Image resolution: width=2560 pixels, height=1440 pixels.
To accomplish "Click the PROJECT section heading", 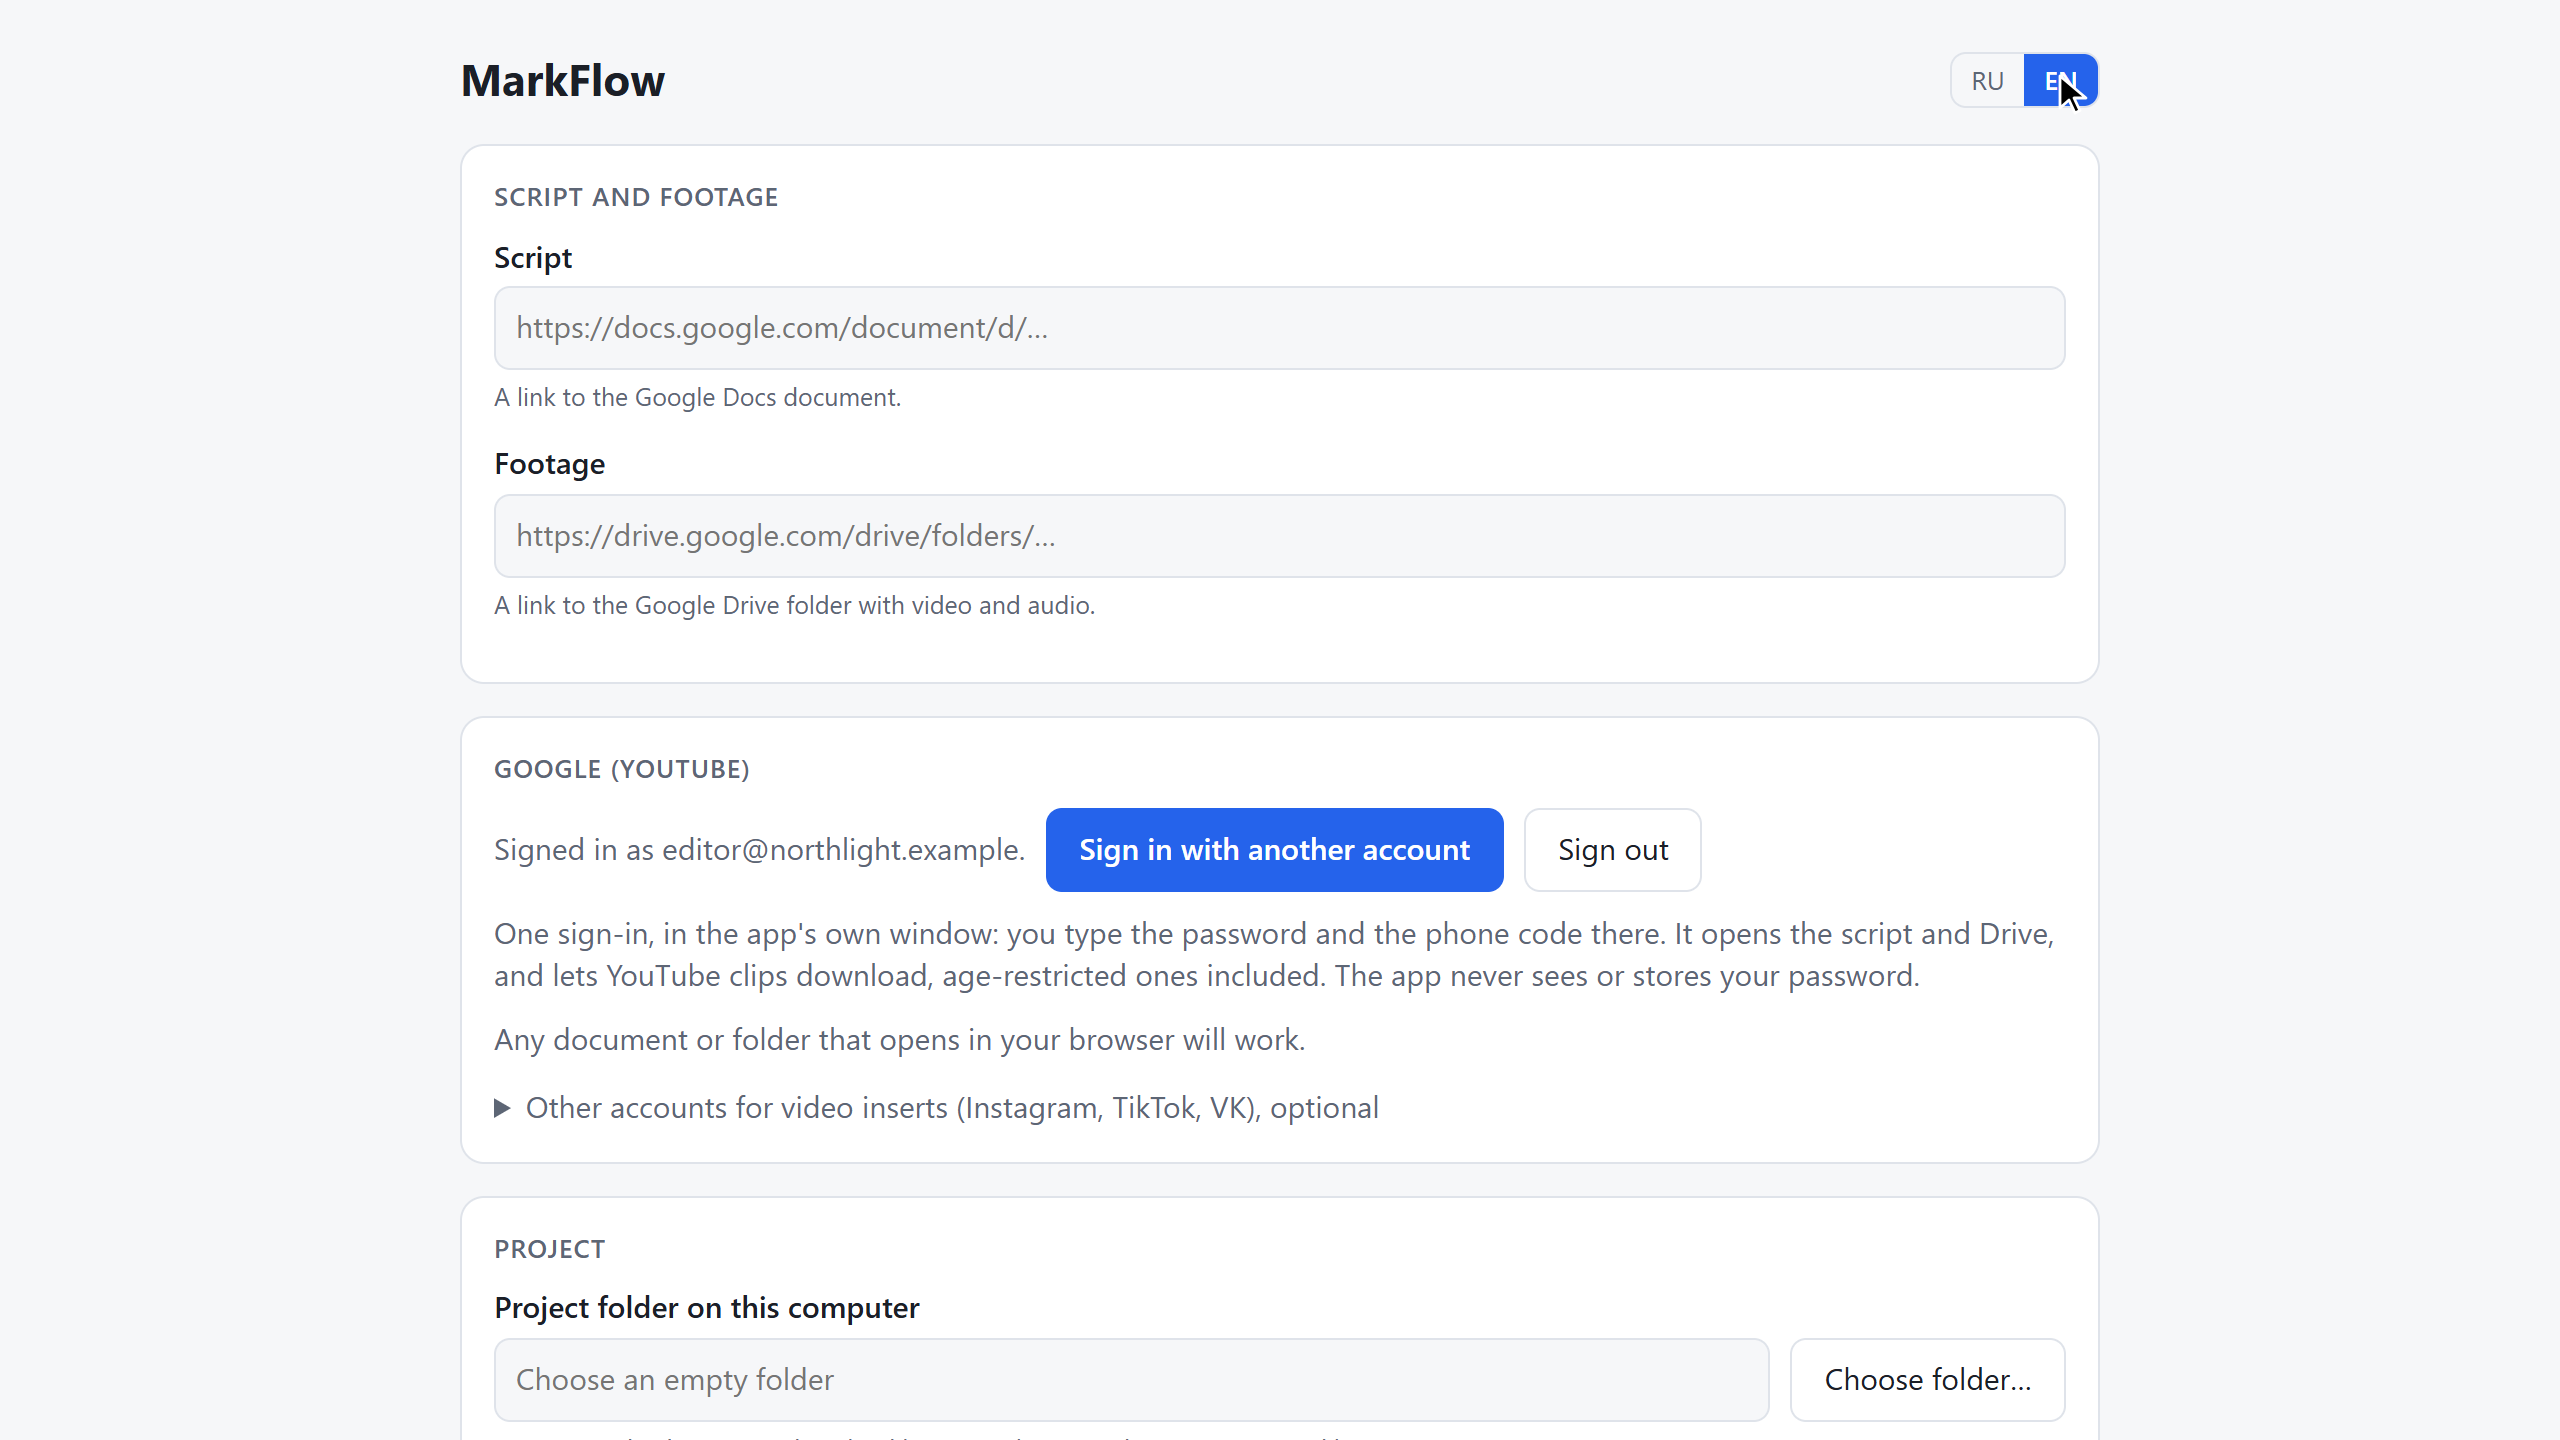I will (550, 1249).
